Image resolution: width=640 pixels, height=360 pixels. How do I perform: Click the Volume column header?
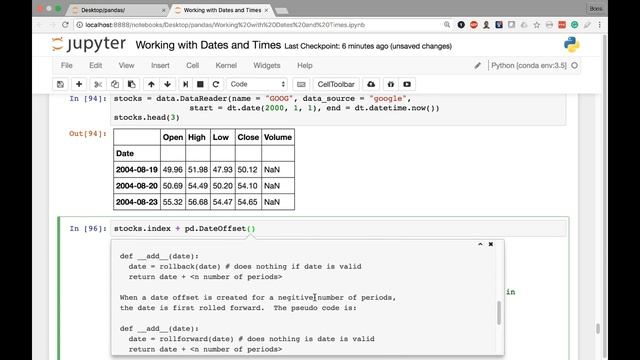coord(278,138)
